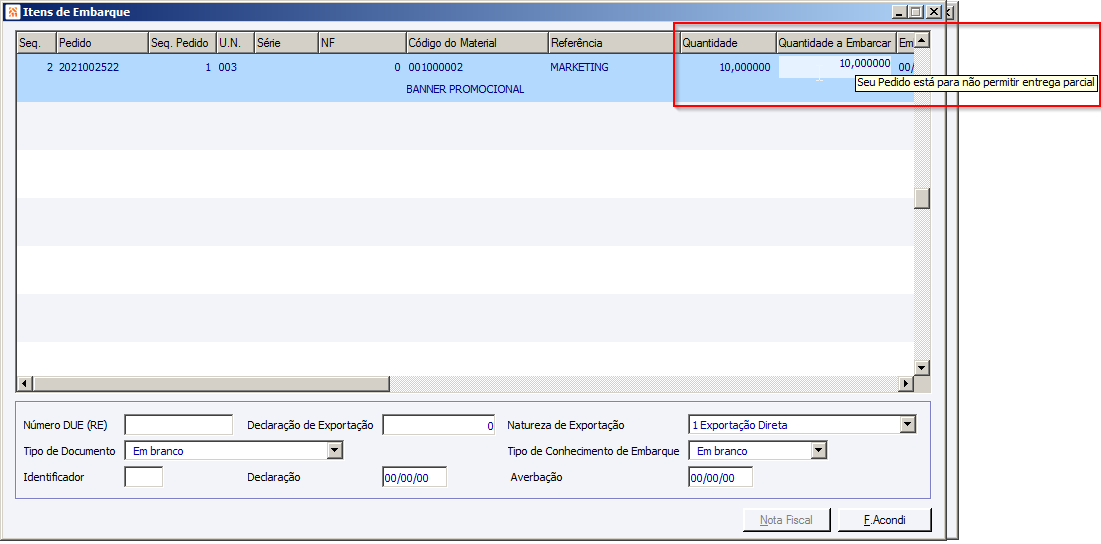This screenshot has height=544, width=1101.
Task: Expand the Tipo de Documento combo box
Action: (334, 451)
